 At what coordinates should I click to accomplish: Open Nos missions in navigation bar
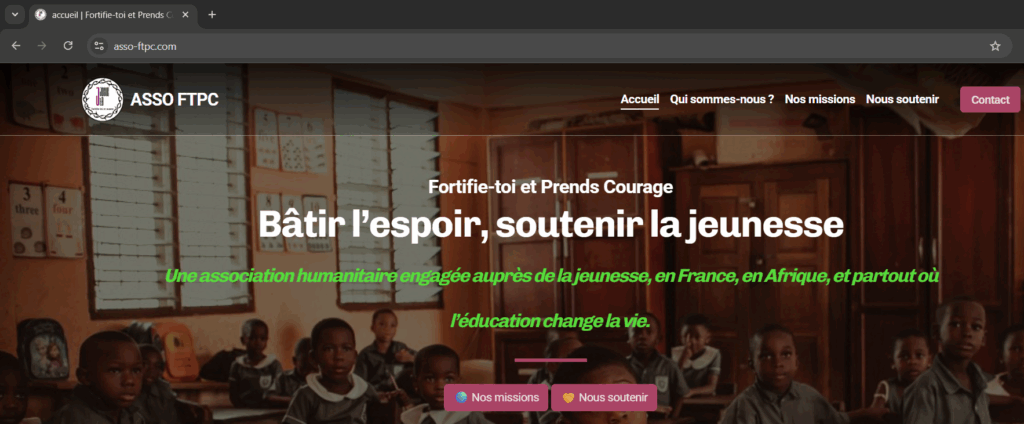click(x=820, y=99)
